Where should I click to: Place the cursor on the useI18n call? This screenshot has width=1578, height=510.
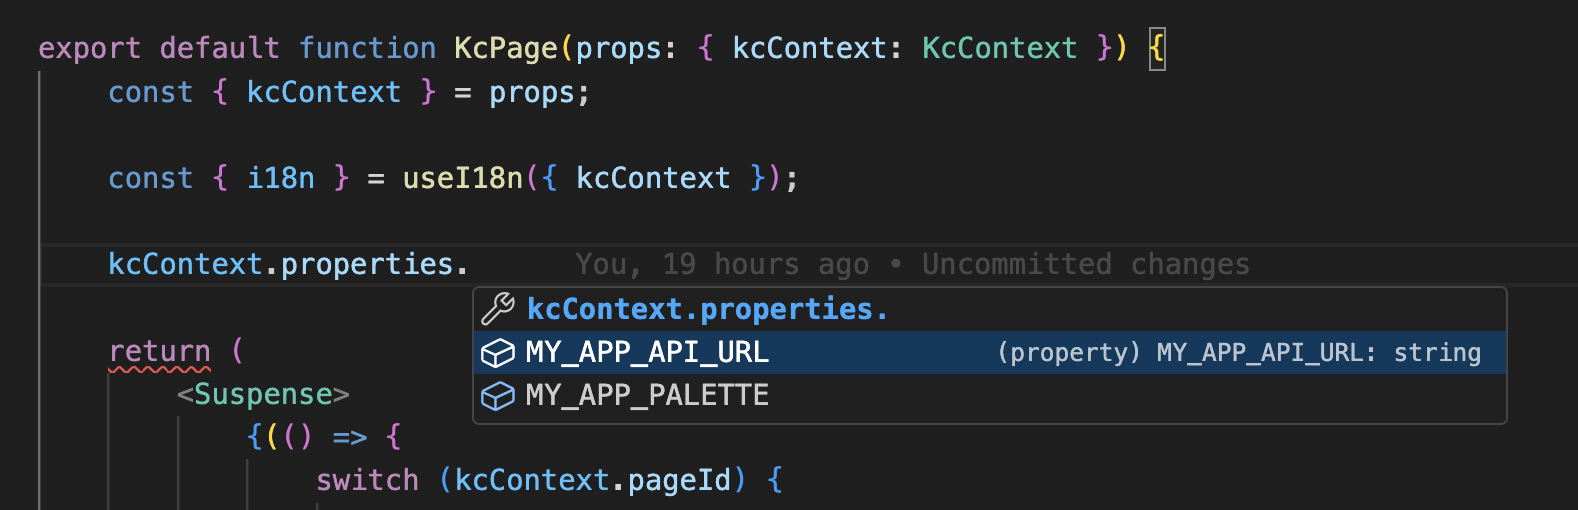point(462,178)
